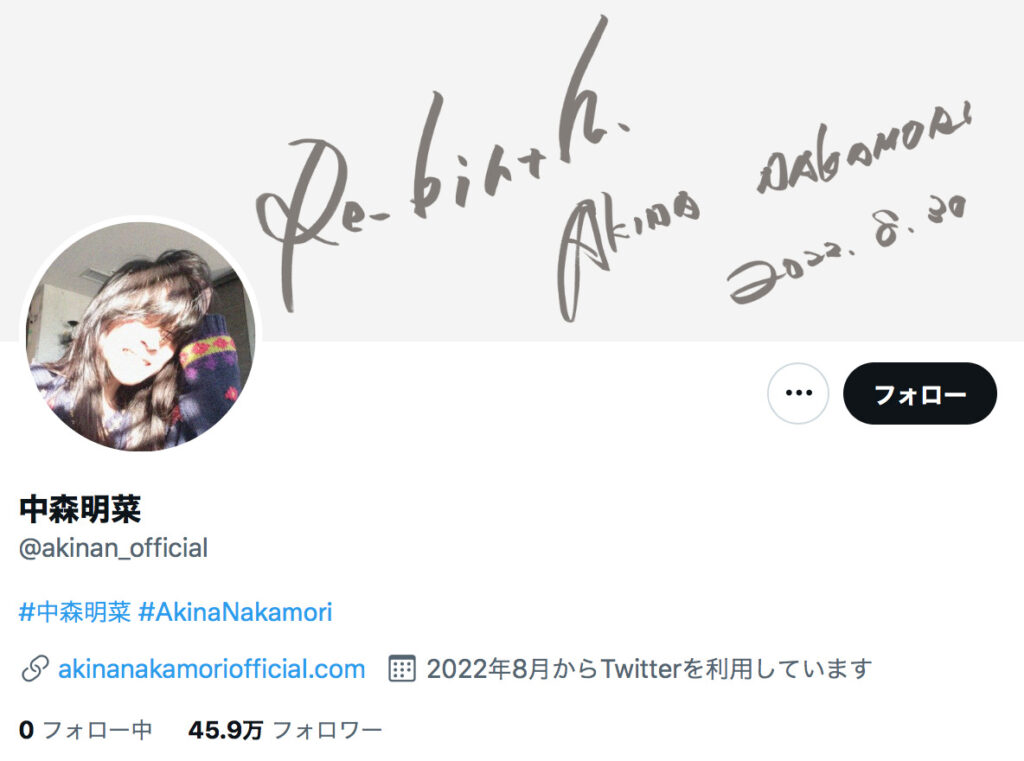Click the calendar icon next to join date
1024x761 pixels.
[402, 669]
